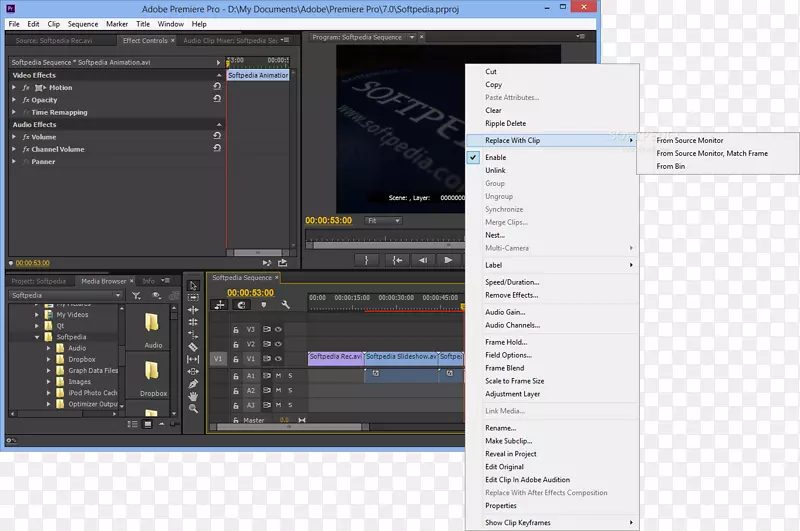The width and height of the screenshot is (800, 531).
Task: Expand the My Videos folder
Action: point(37,315)
